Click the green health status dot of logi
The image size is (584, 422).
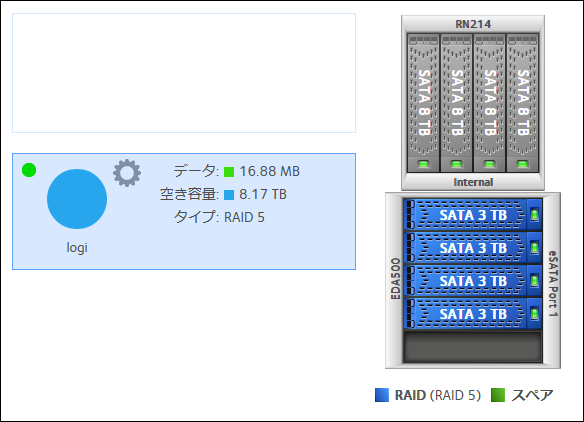[x=29, y=170]
